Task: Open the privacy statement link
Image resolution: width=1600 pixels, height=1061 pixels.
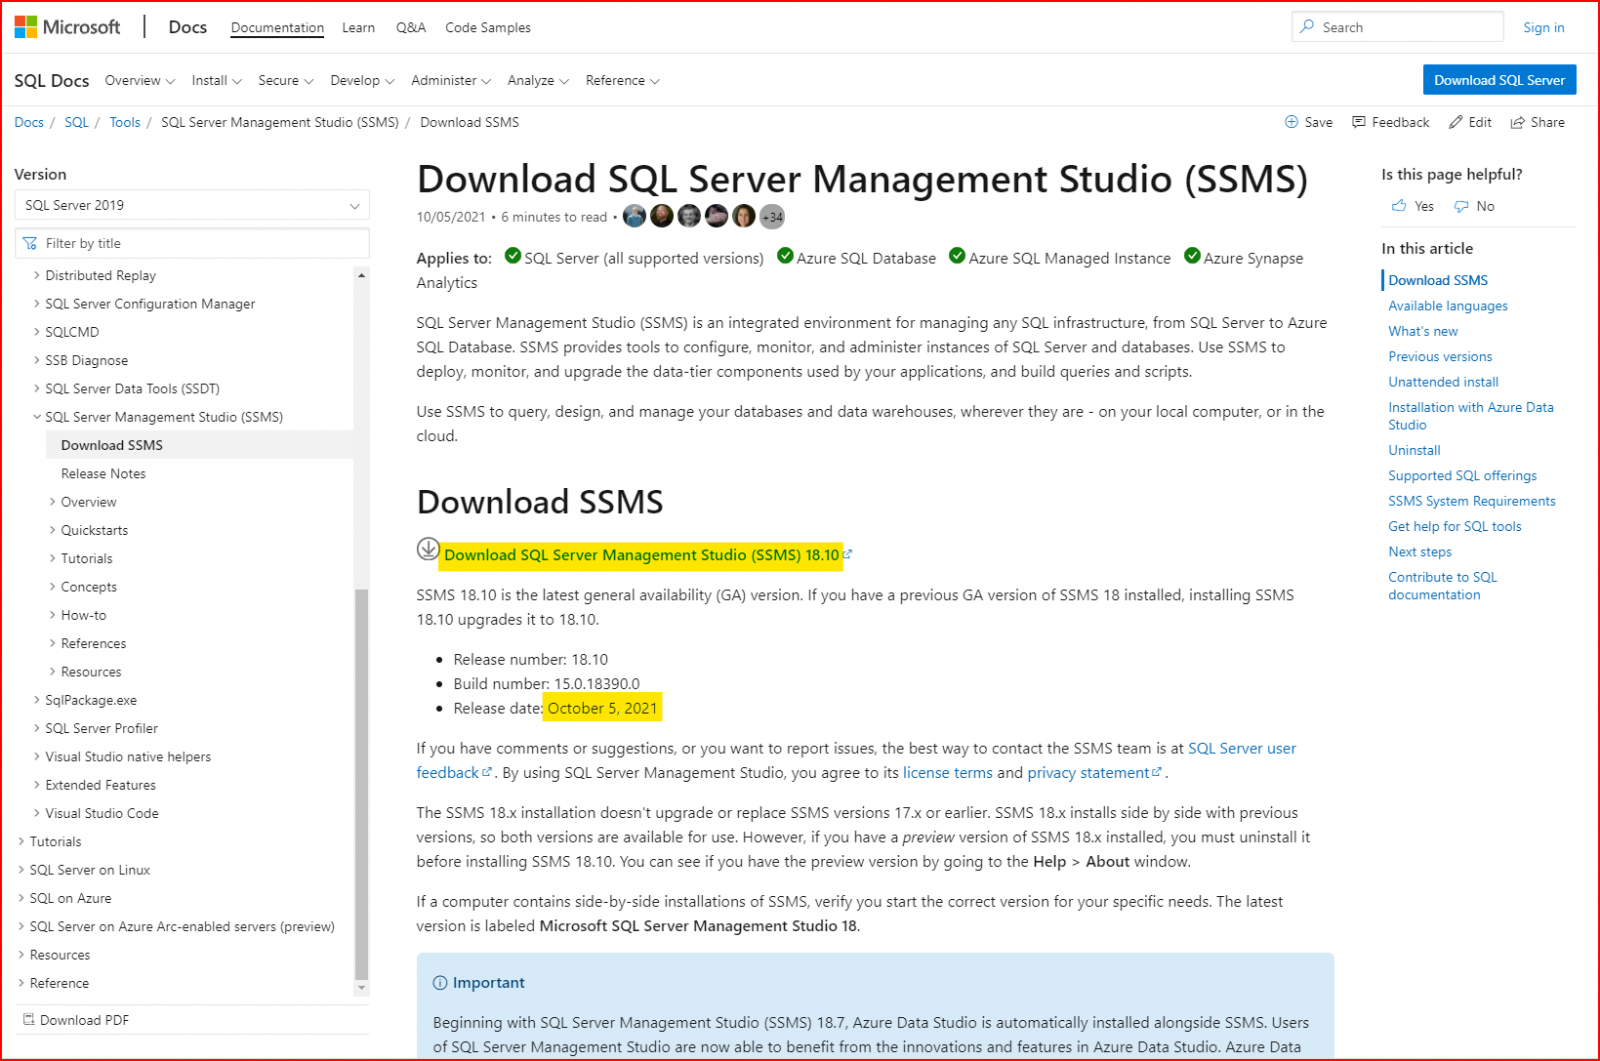Action: click(1094, 773)
